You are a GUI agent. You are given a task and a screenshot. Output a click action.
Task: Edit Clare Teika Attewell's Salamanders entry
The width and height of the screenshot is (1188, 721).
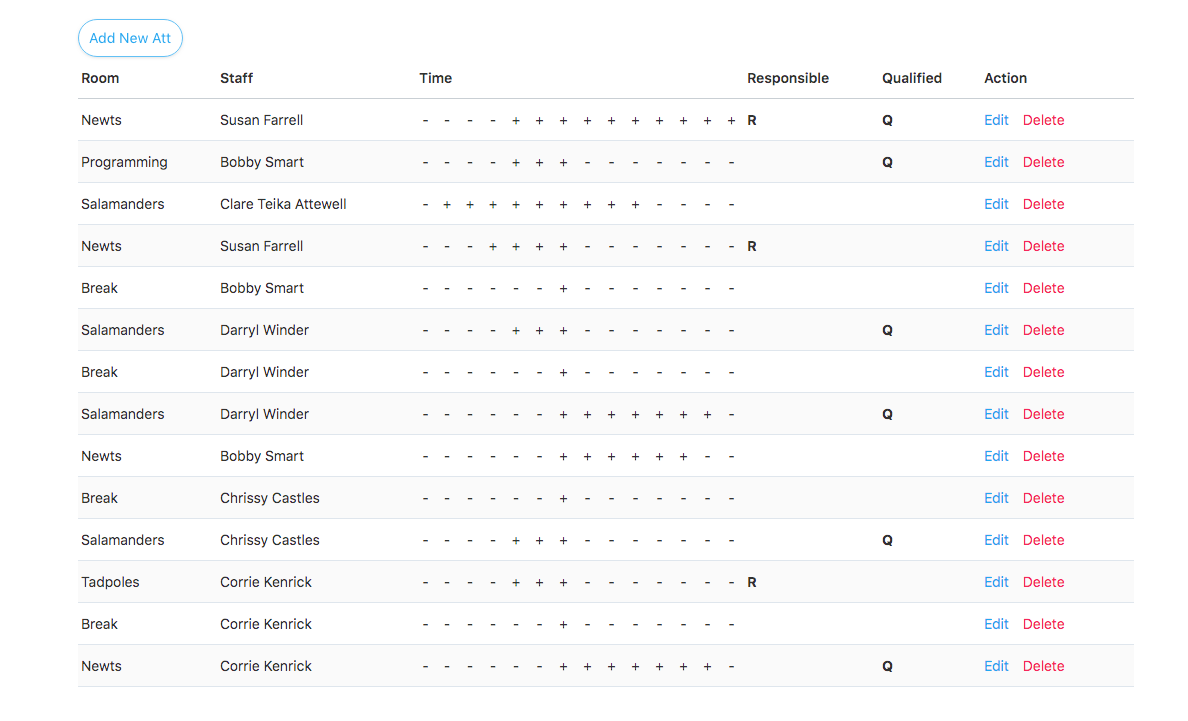[x=996, y=204]
